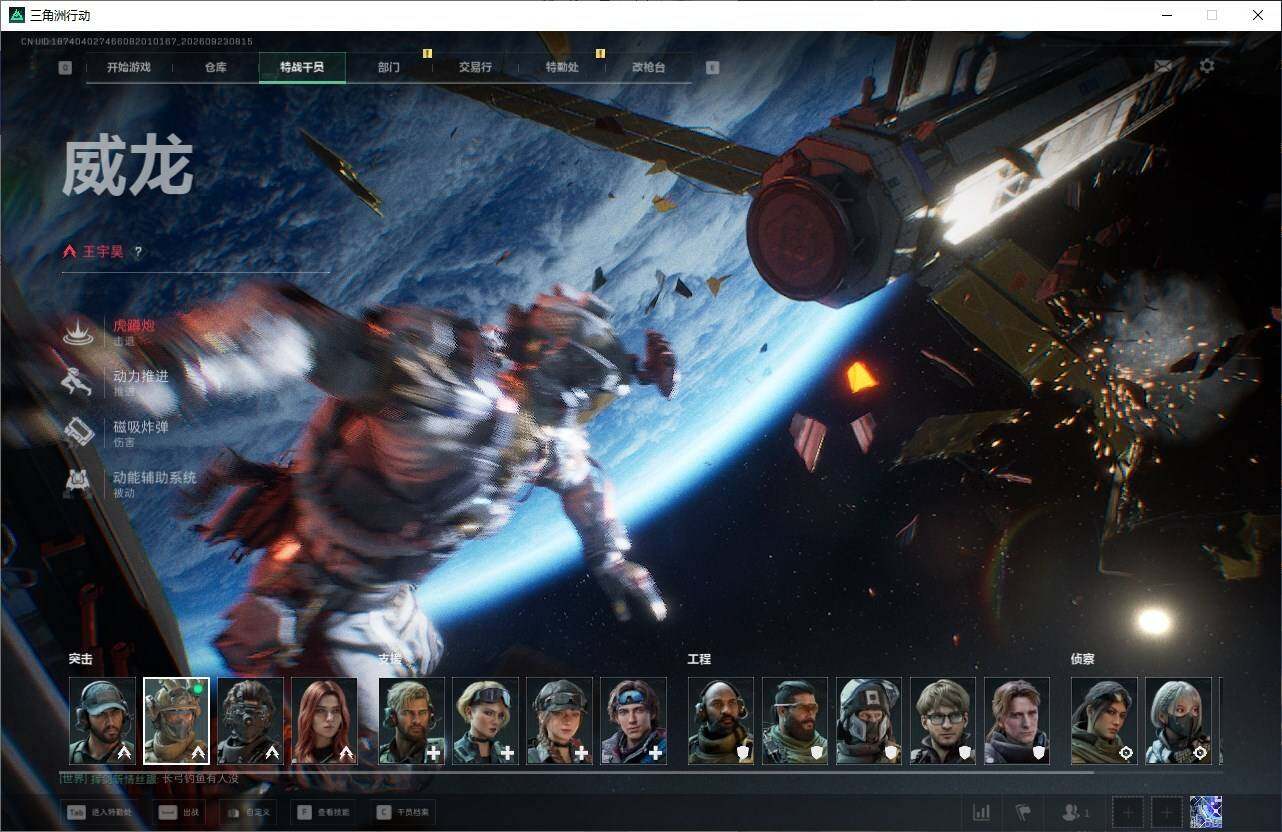This screenshot has height=832, width=1282.
Task: Click the 突击 category label
Action: 81,659
